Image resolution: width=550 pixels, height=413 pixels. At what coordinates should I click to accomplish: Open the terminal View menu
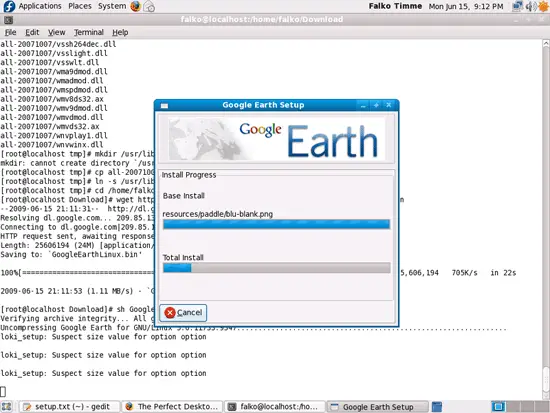56,32
